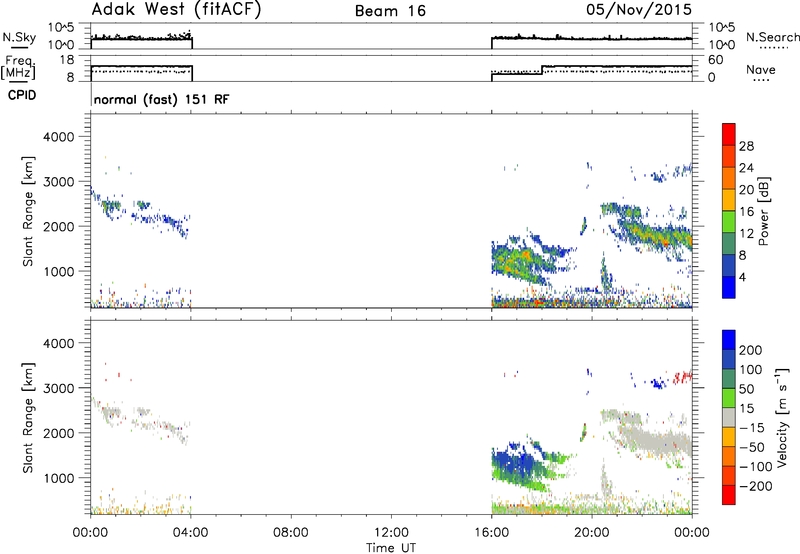Click the 'CPID' label
This screenshot has height=554, width=800.
(22, 95)
